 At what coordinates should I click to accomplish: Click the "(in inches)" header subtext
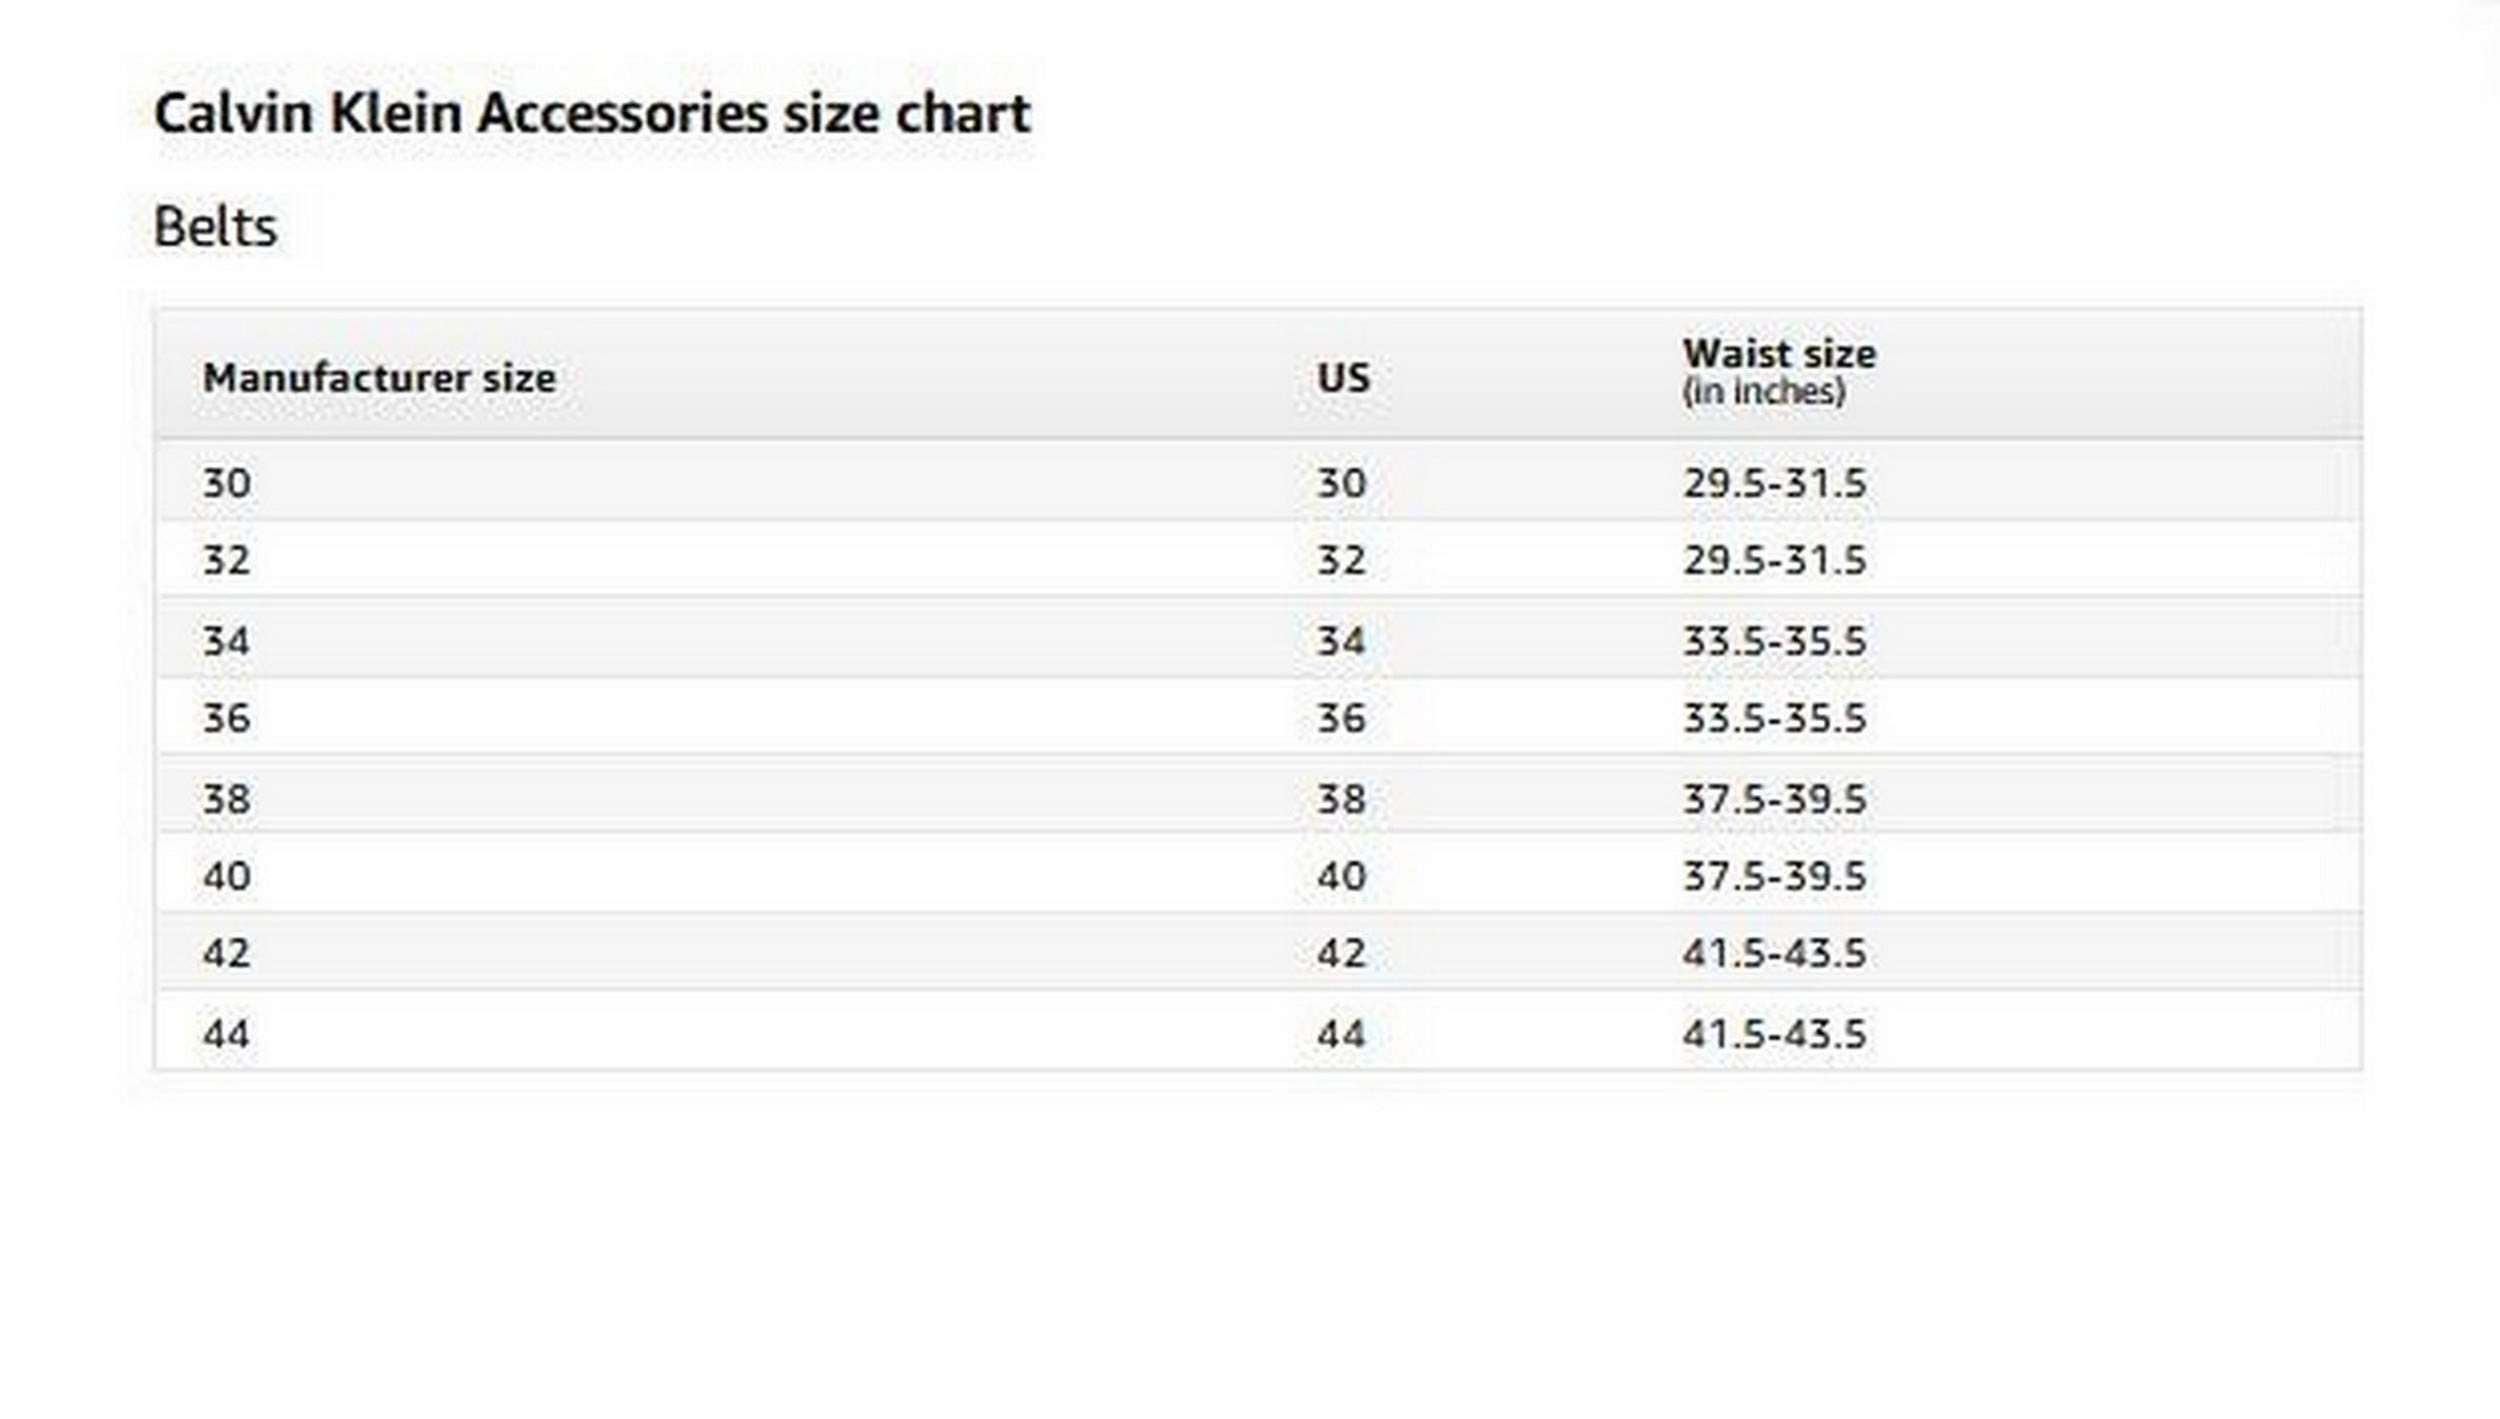pyautogui.click(x=1764, y=391)
